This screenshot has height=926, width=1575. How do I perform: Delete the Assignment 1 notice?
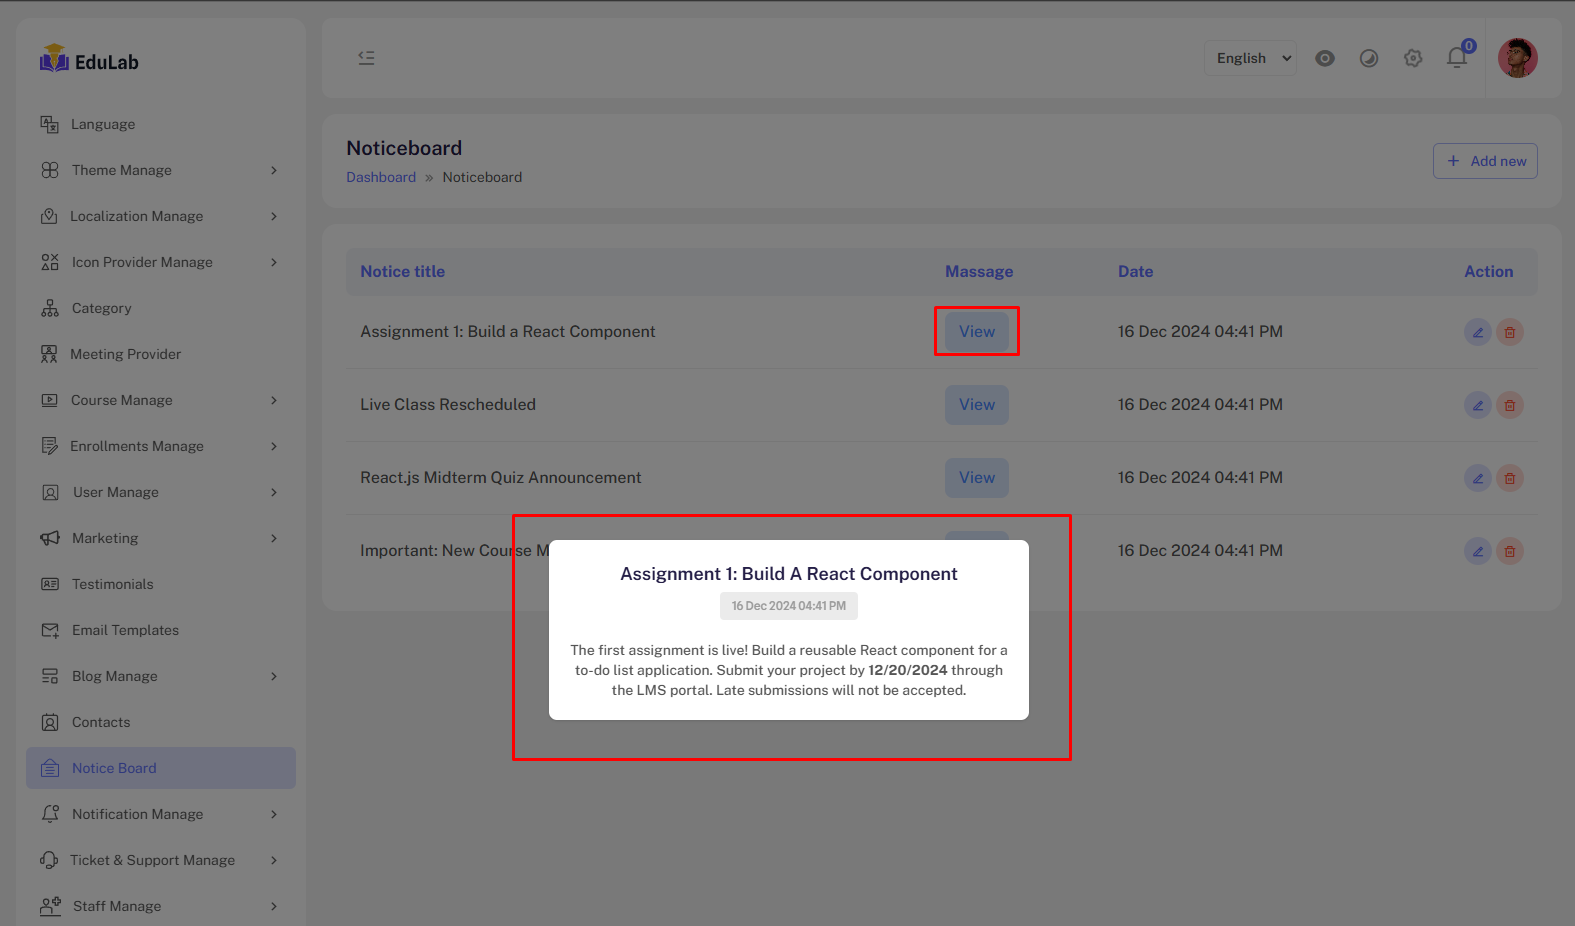1509,332
